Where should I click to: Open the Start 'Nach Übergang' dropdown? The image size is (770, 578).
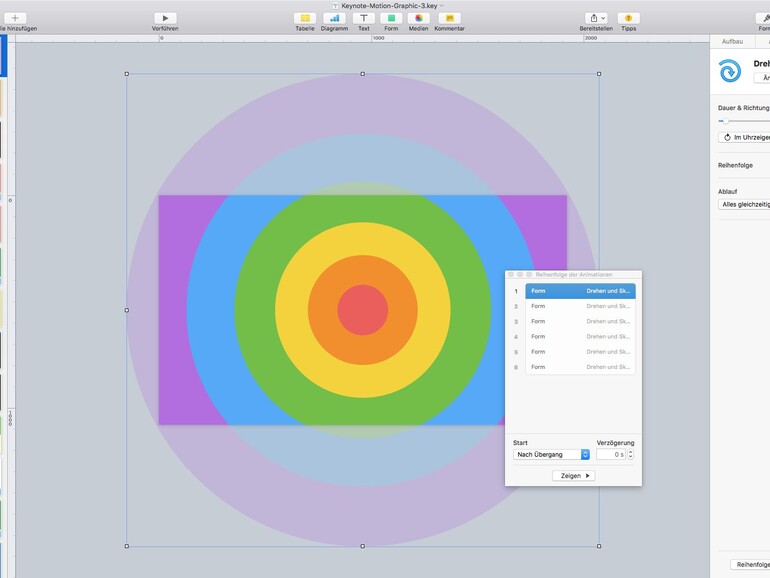point(552,454)
